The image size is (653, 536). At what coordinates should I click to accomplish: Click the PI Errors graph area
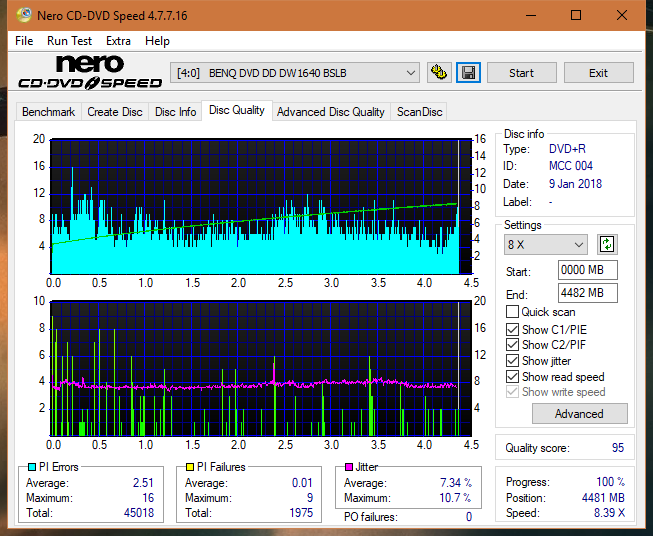pyautogui.click(x=261, y=207)
